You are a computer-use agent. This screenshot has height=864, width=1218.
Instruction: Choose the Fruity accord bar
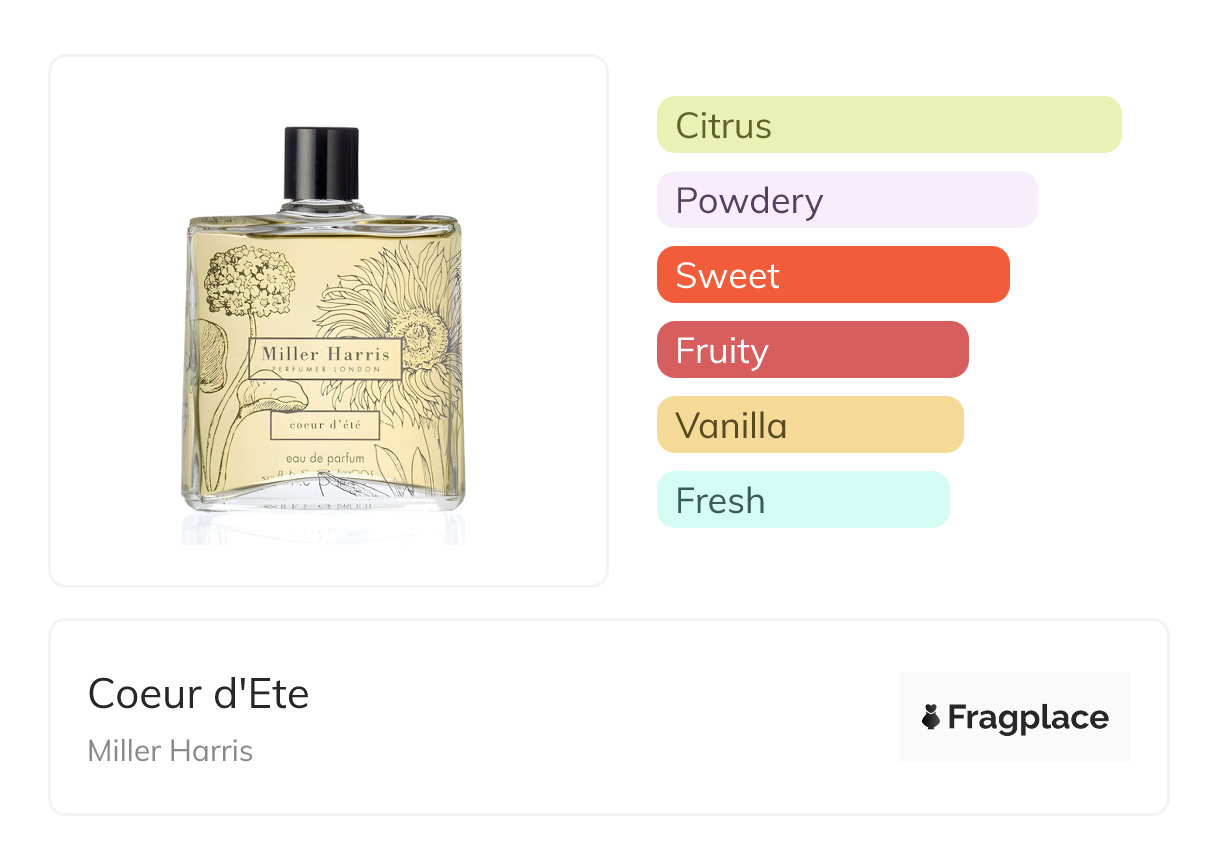point(812,350)
